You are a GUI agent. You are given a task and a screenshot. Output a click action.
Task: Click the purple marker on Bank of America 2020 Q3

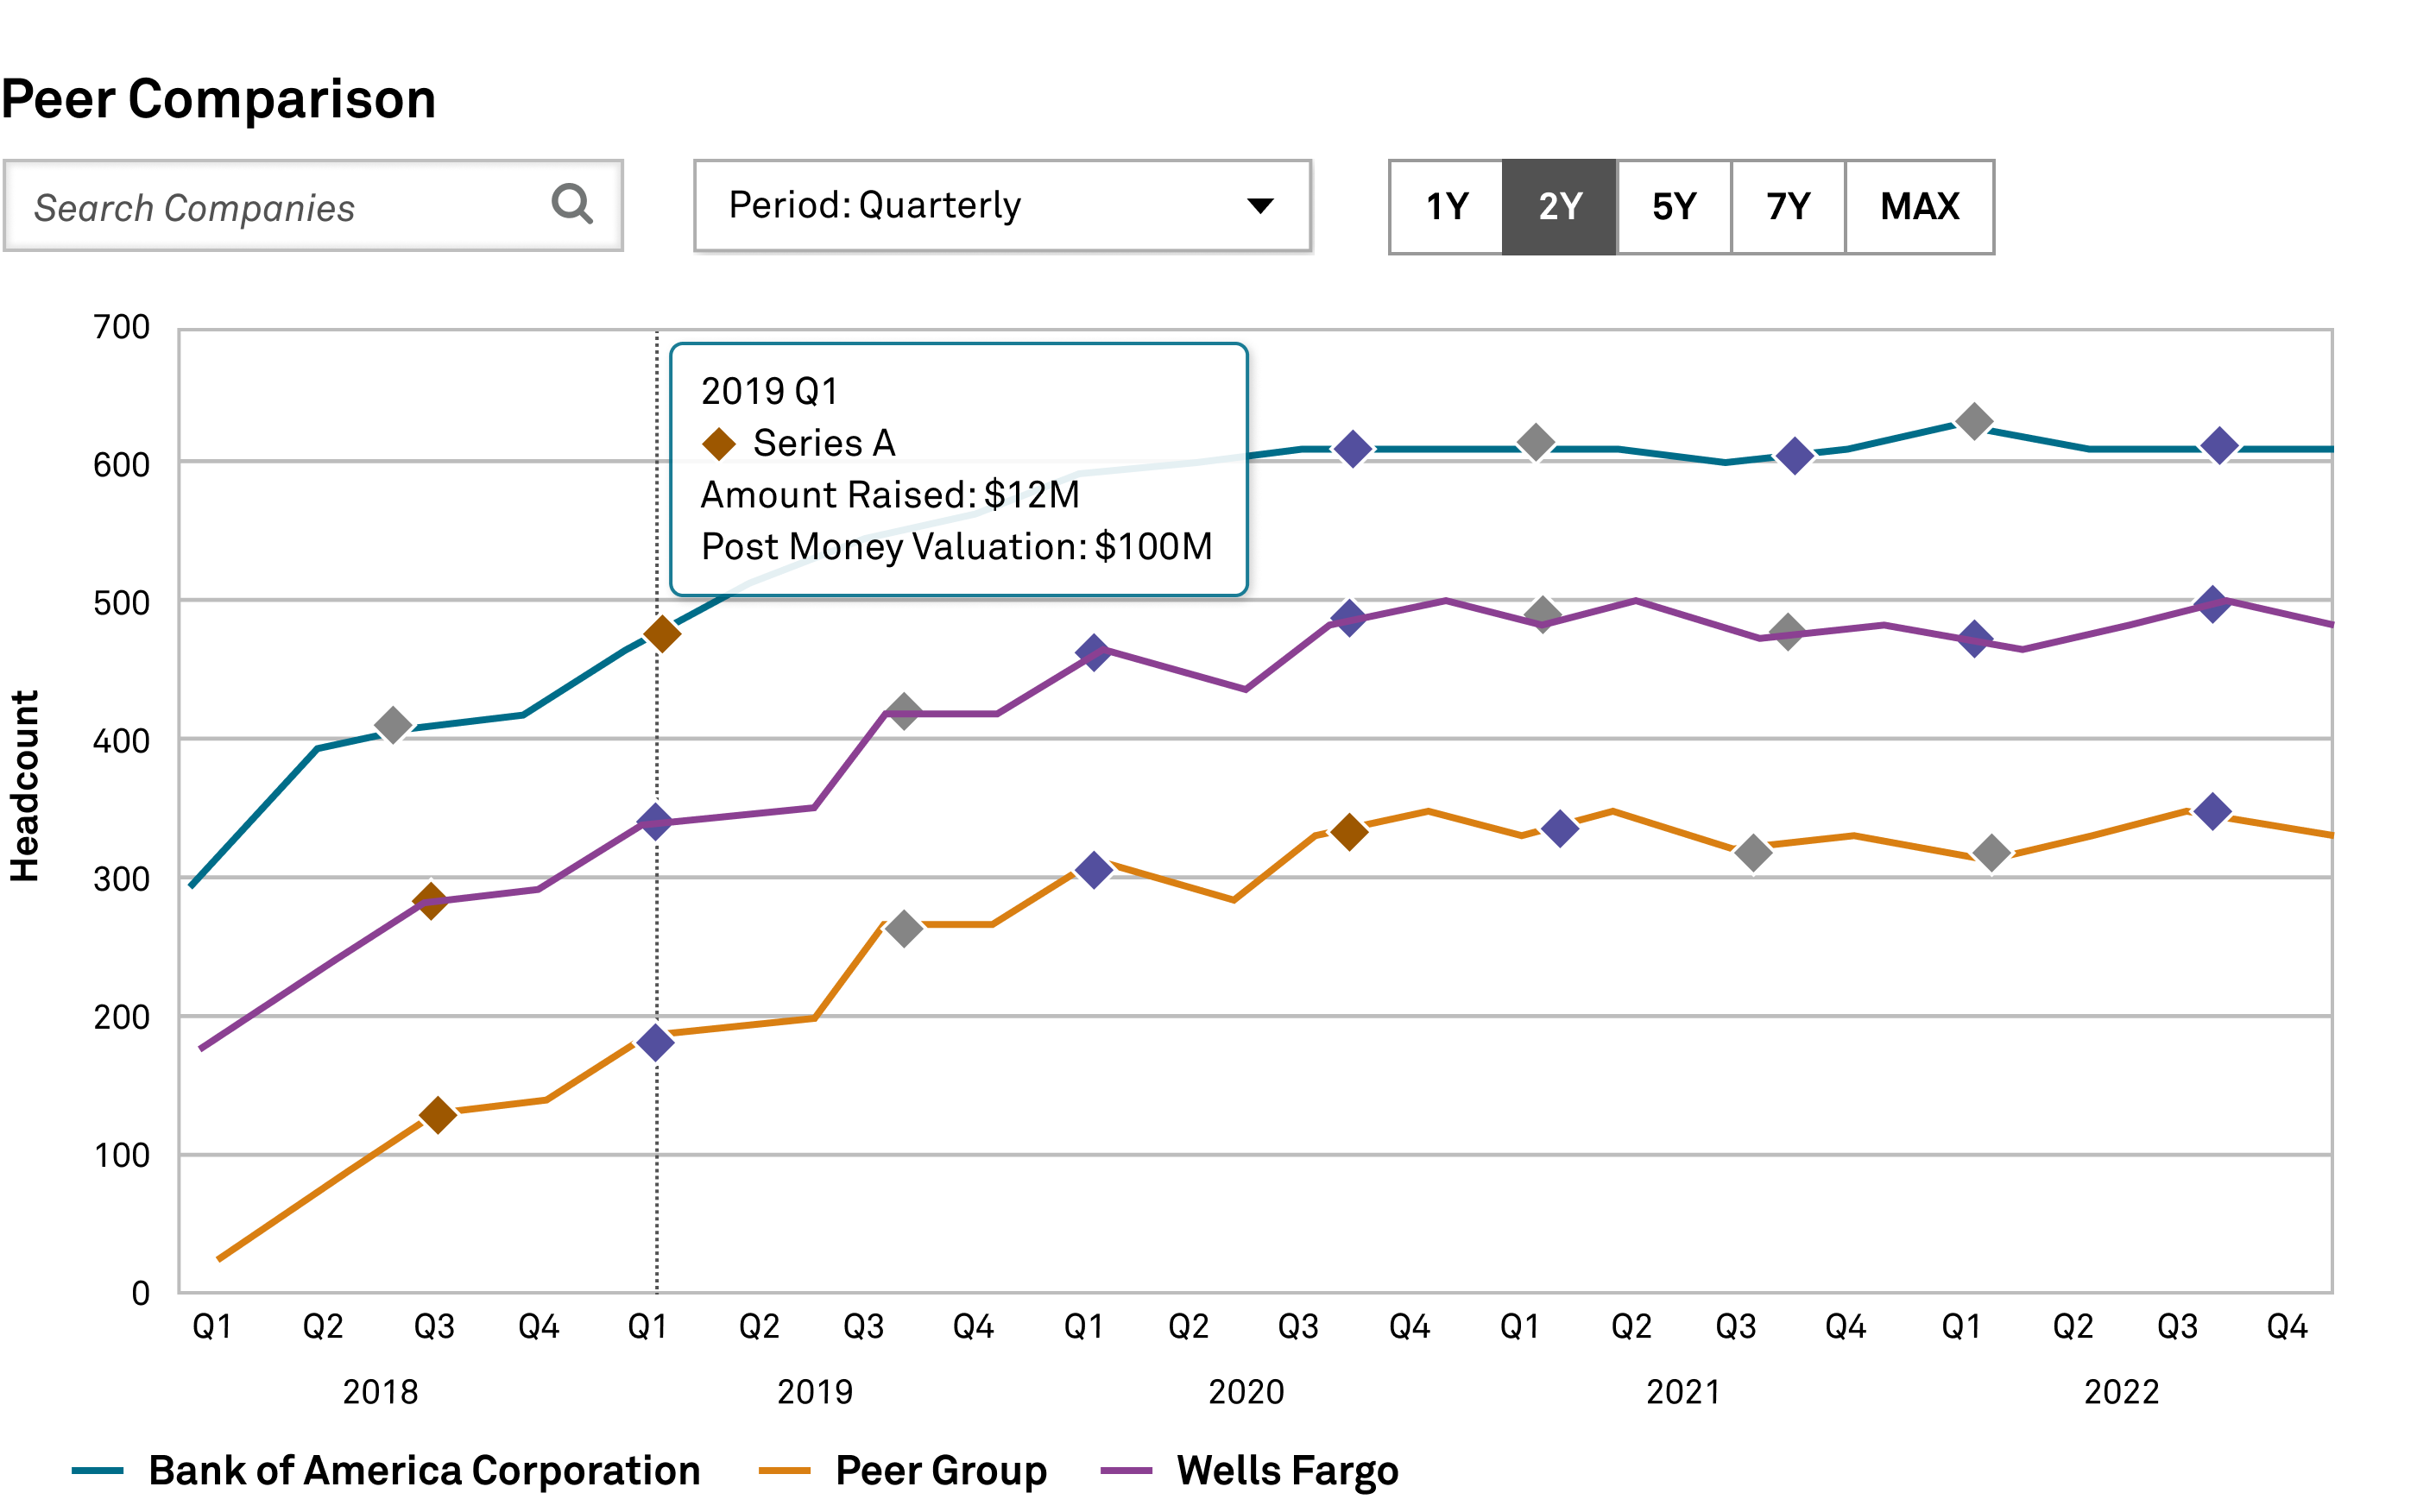(x=1353, y=449)
